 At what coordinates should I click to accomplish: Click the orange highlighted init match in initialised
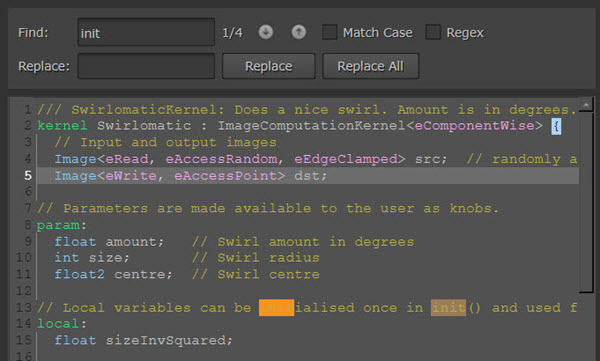(x=276, y=308)
